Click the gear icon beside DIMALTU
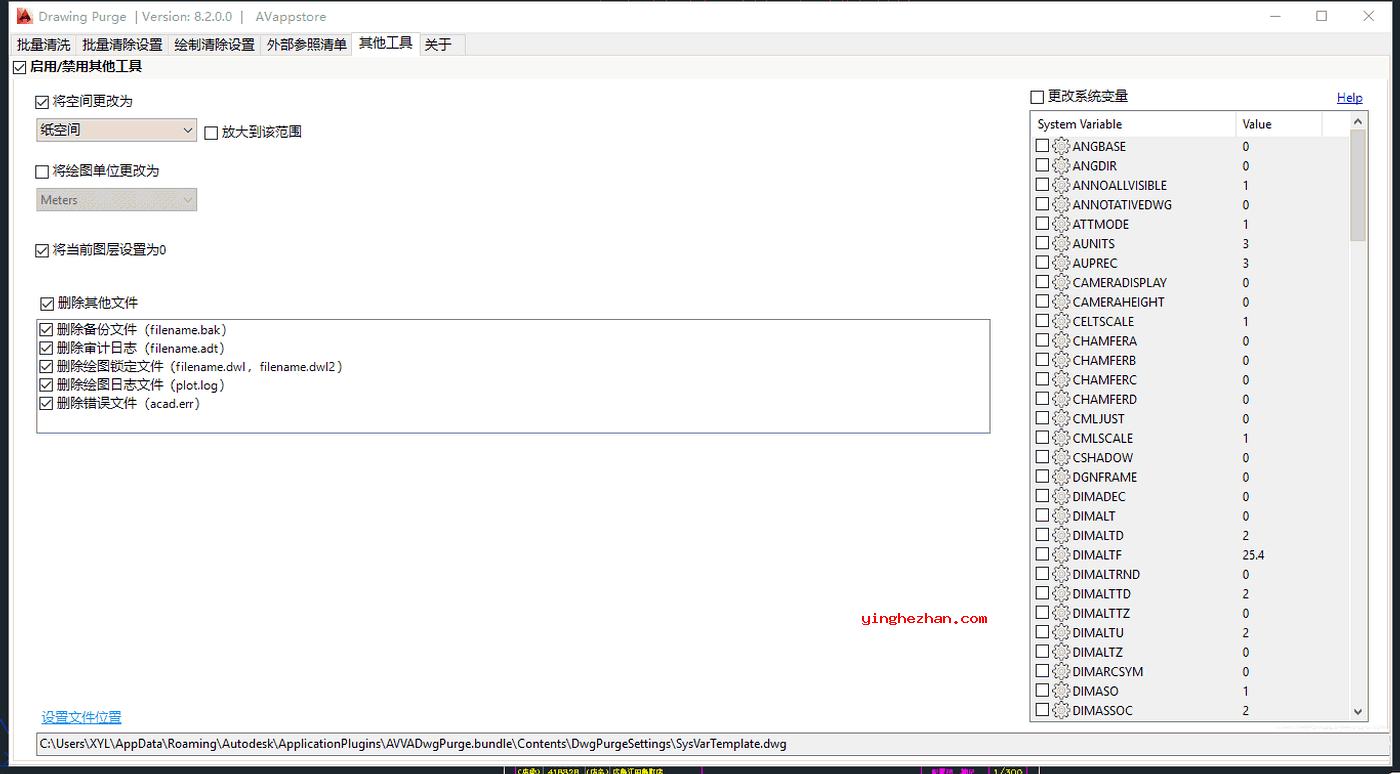The width and height of the screenshot is (1400, 774). (1061, 633)
